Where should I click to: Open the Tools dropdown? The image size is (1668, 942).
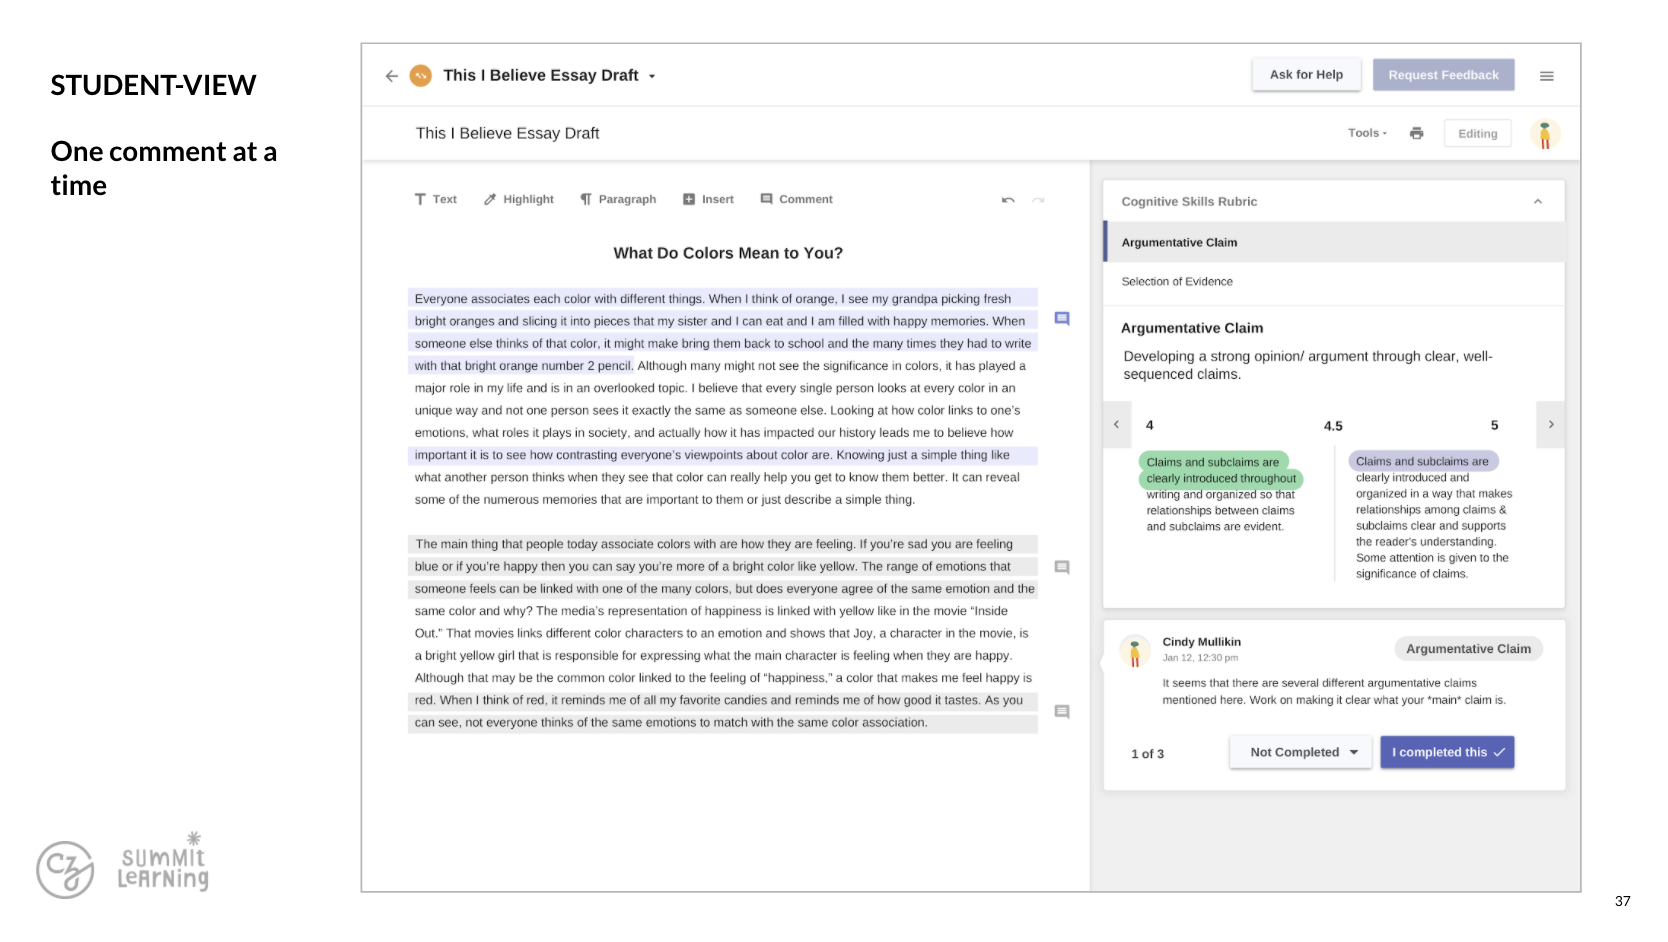click(x=1367, y=133)
